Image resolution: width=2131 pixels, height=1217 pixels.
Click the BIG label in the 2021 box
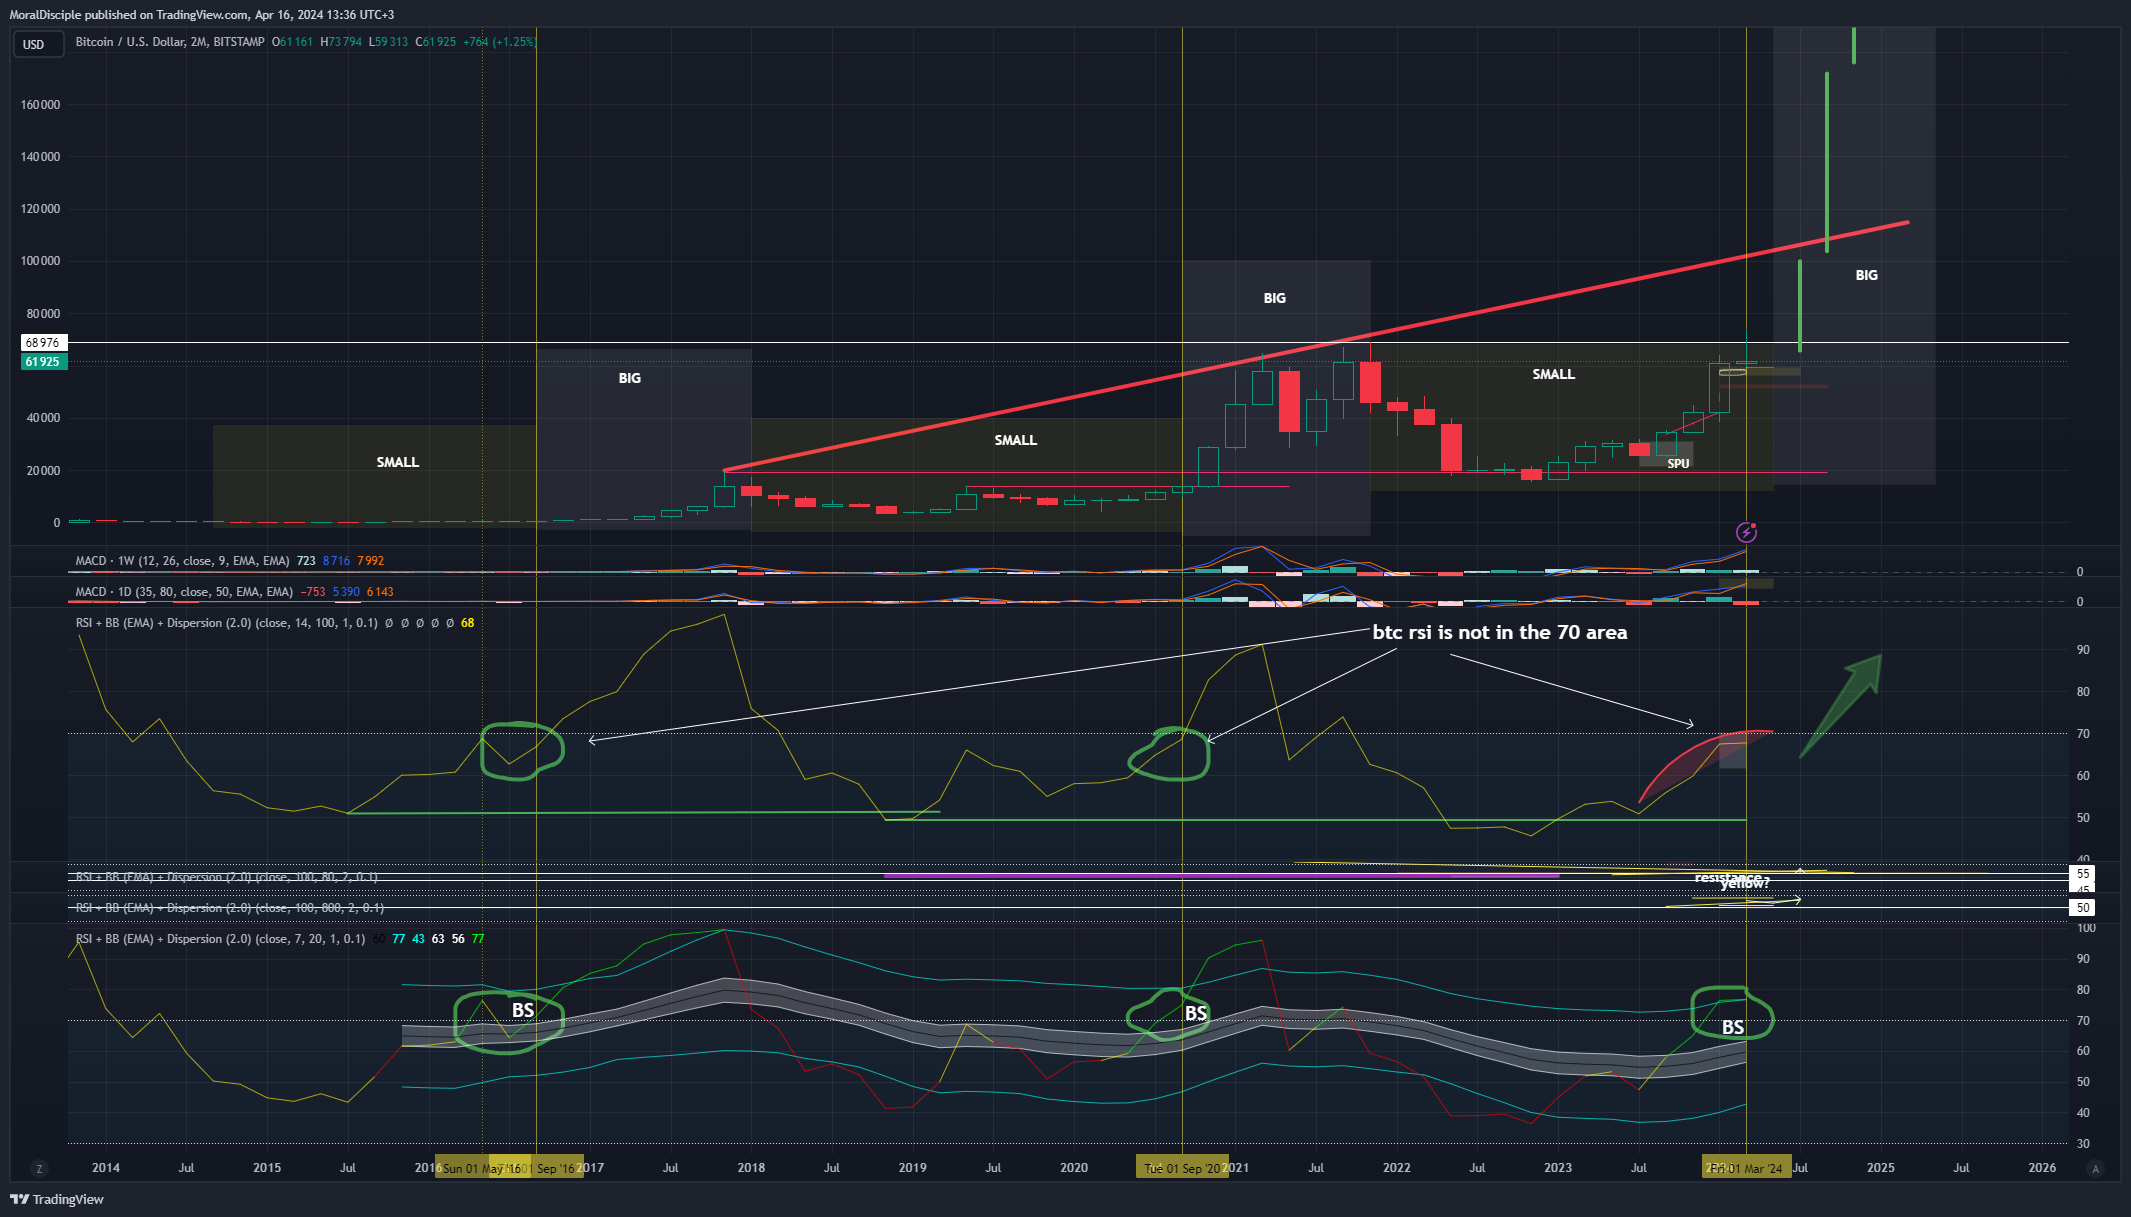tap(1274, 298)
